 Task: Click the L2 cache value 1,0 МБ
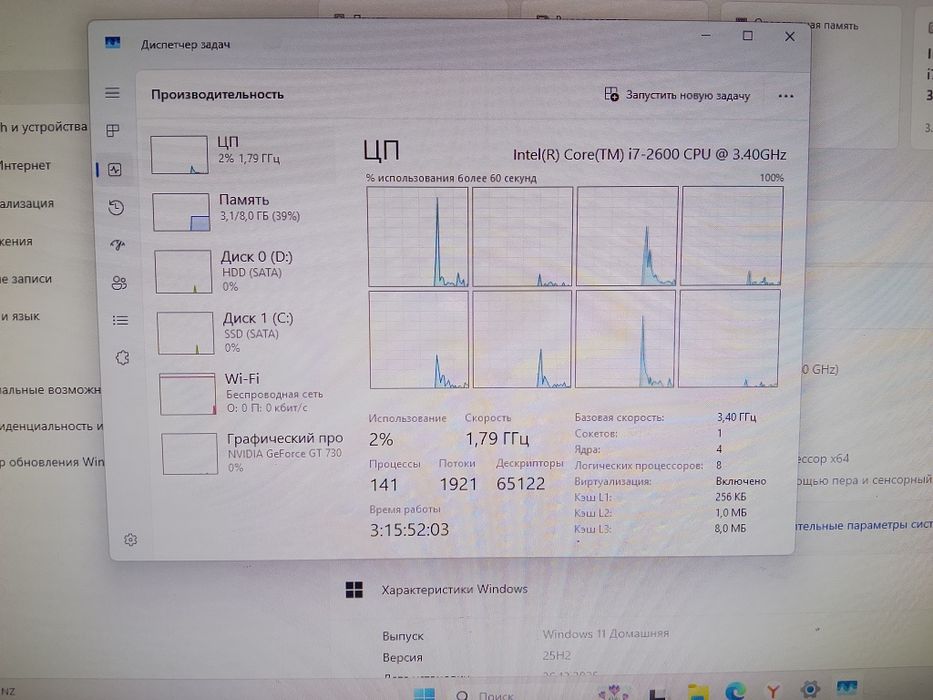pyautogui.click(x=731, y=512)
